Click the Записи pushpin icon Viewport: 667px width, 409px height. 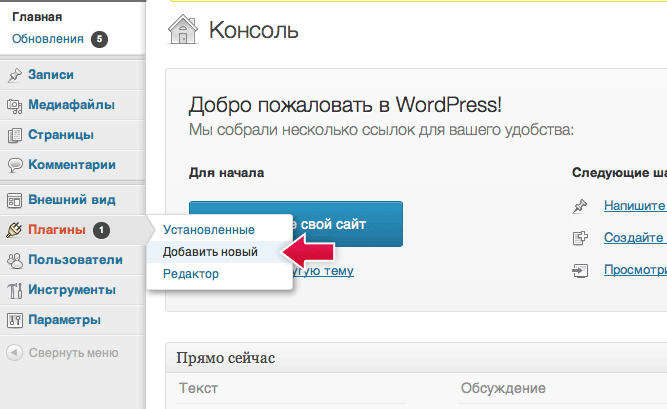15,75
